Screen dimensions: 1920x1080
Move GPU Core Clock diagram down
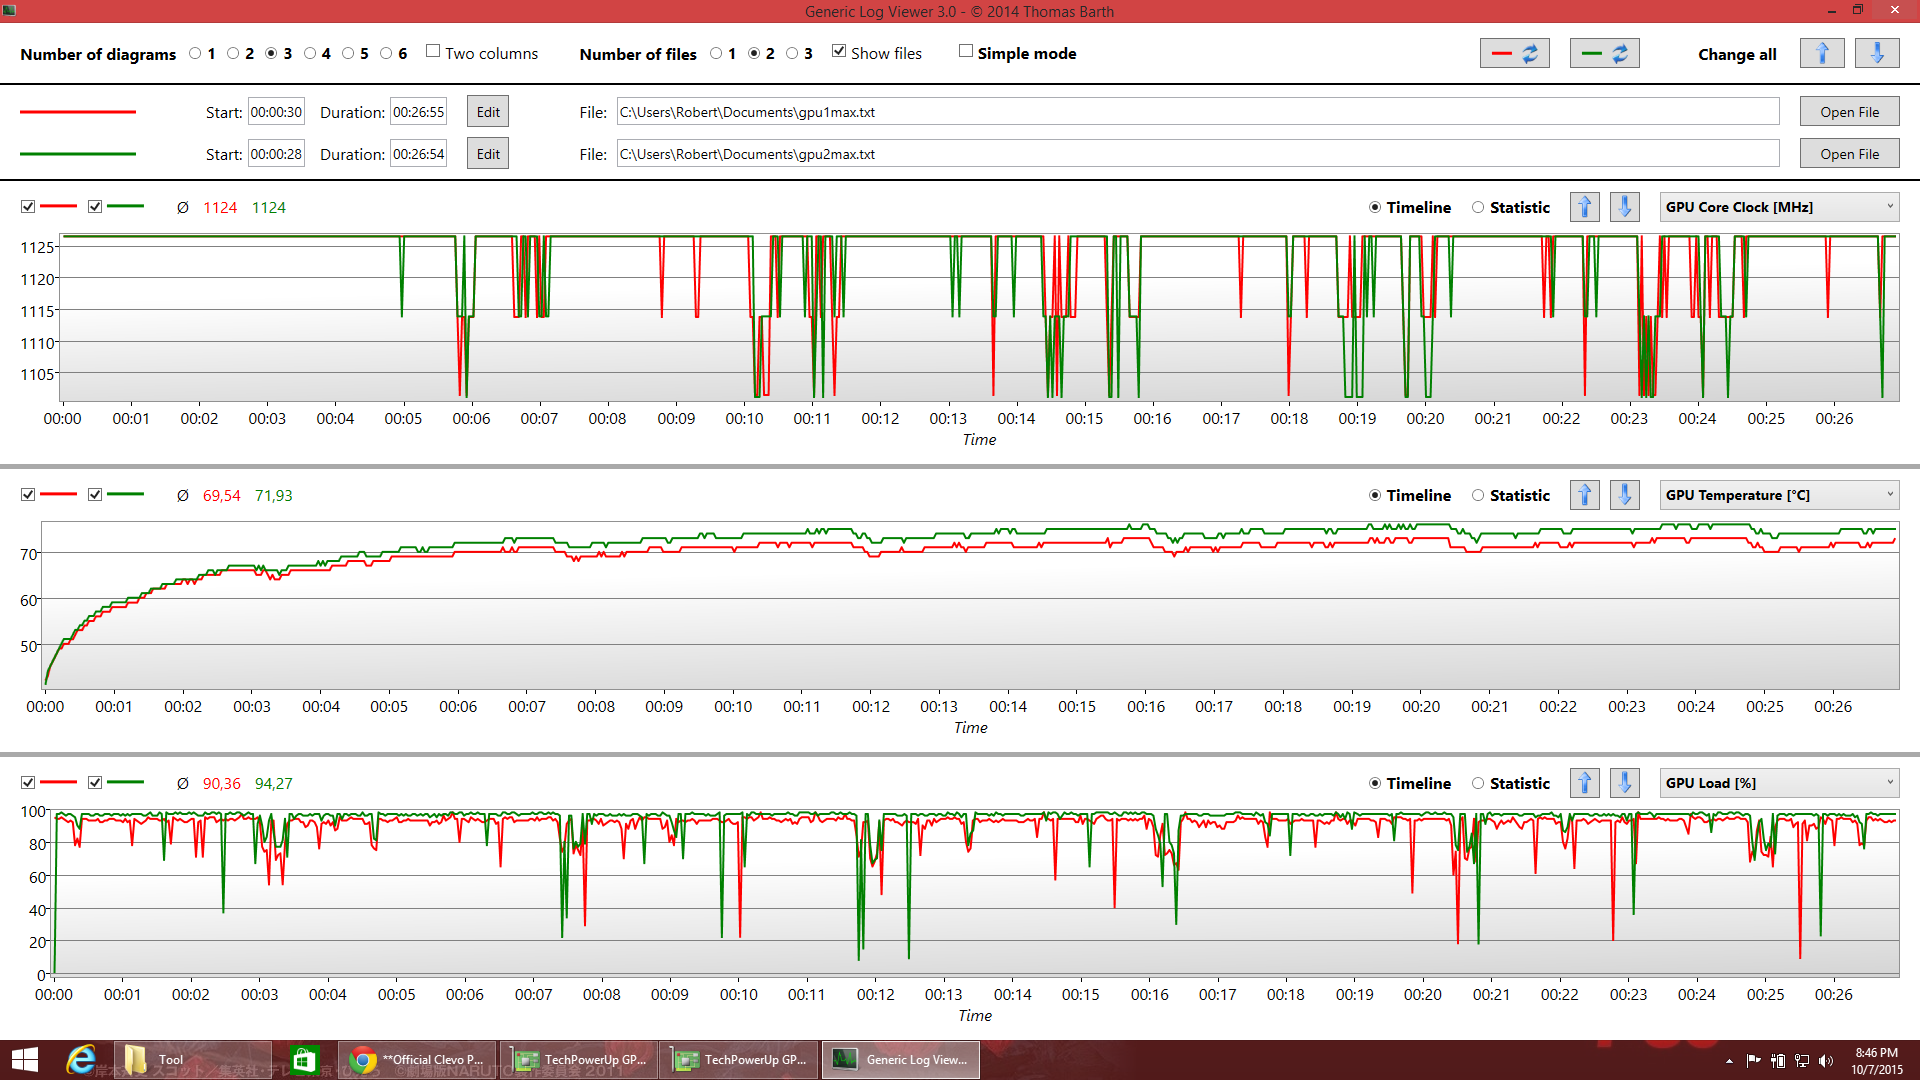pyautogui.click(x=1625, y=207)
